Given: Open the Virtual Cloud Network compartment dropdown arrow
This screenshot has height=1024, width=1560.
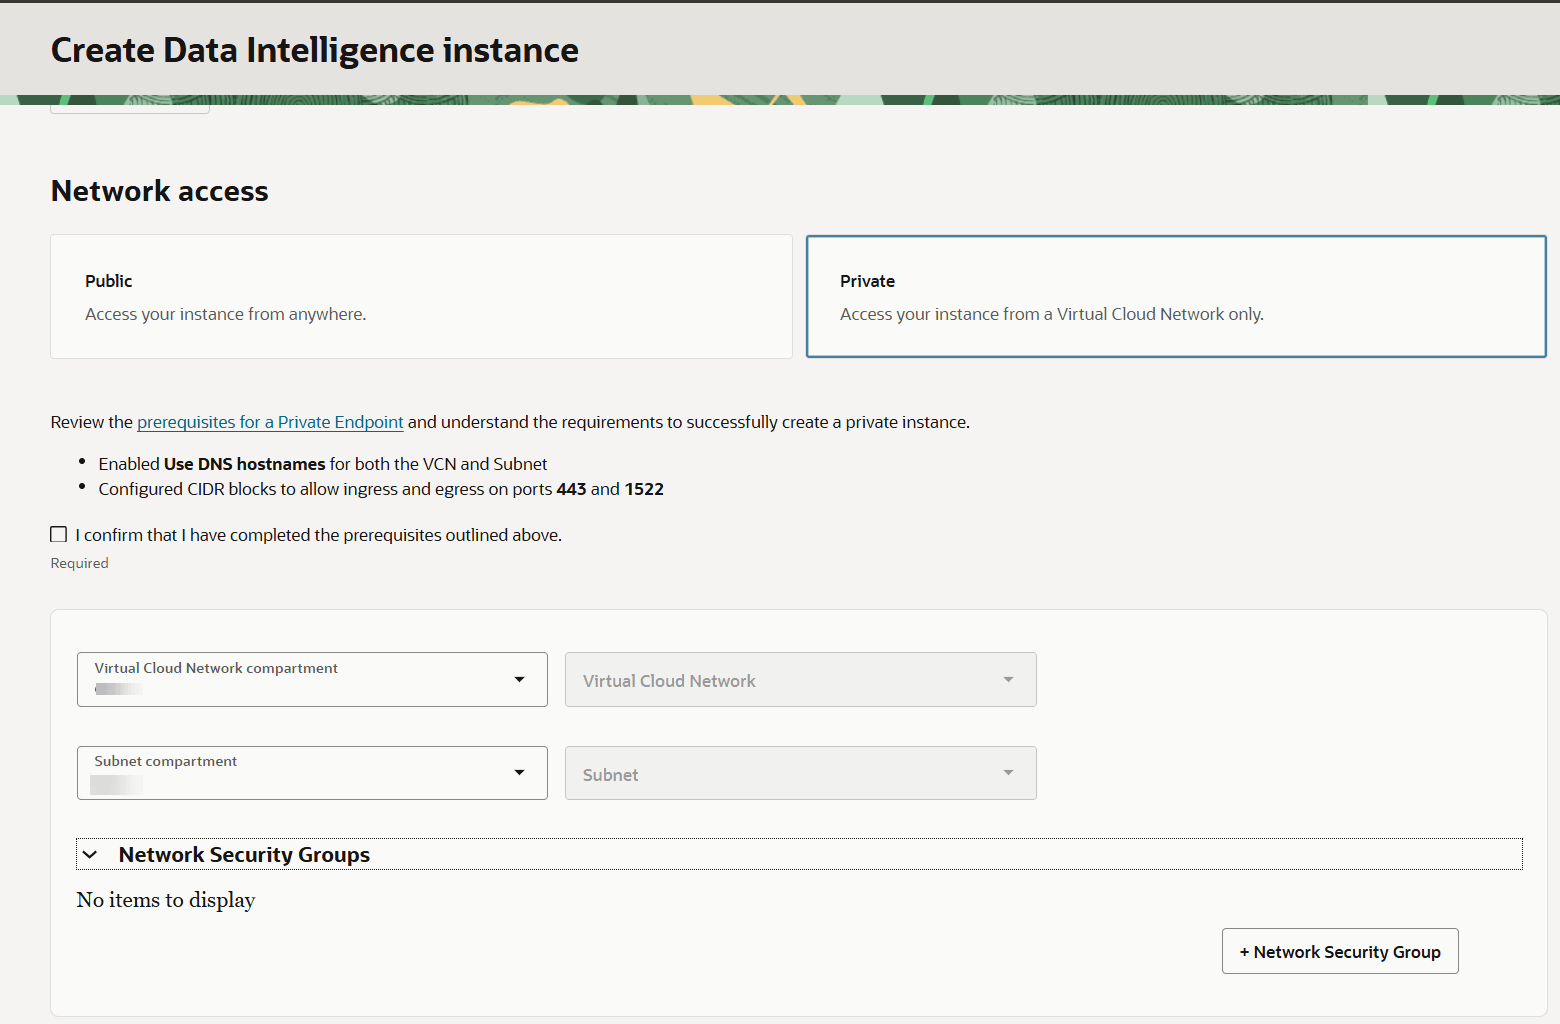Looking at the screenshot, I should tap(519, 679).
